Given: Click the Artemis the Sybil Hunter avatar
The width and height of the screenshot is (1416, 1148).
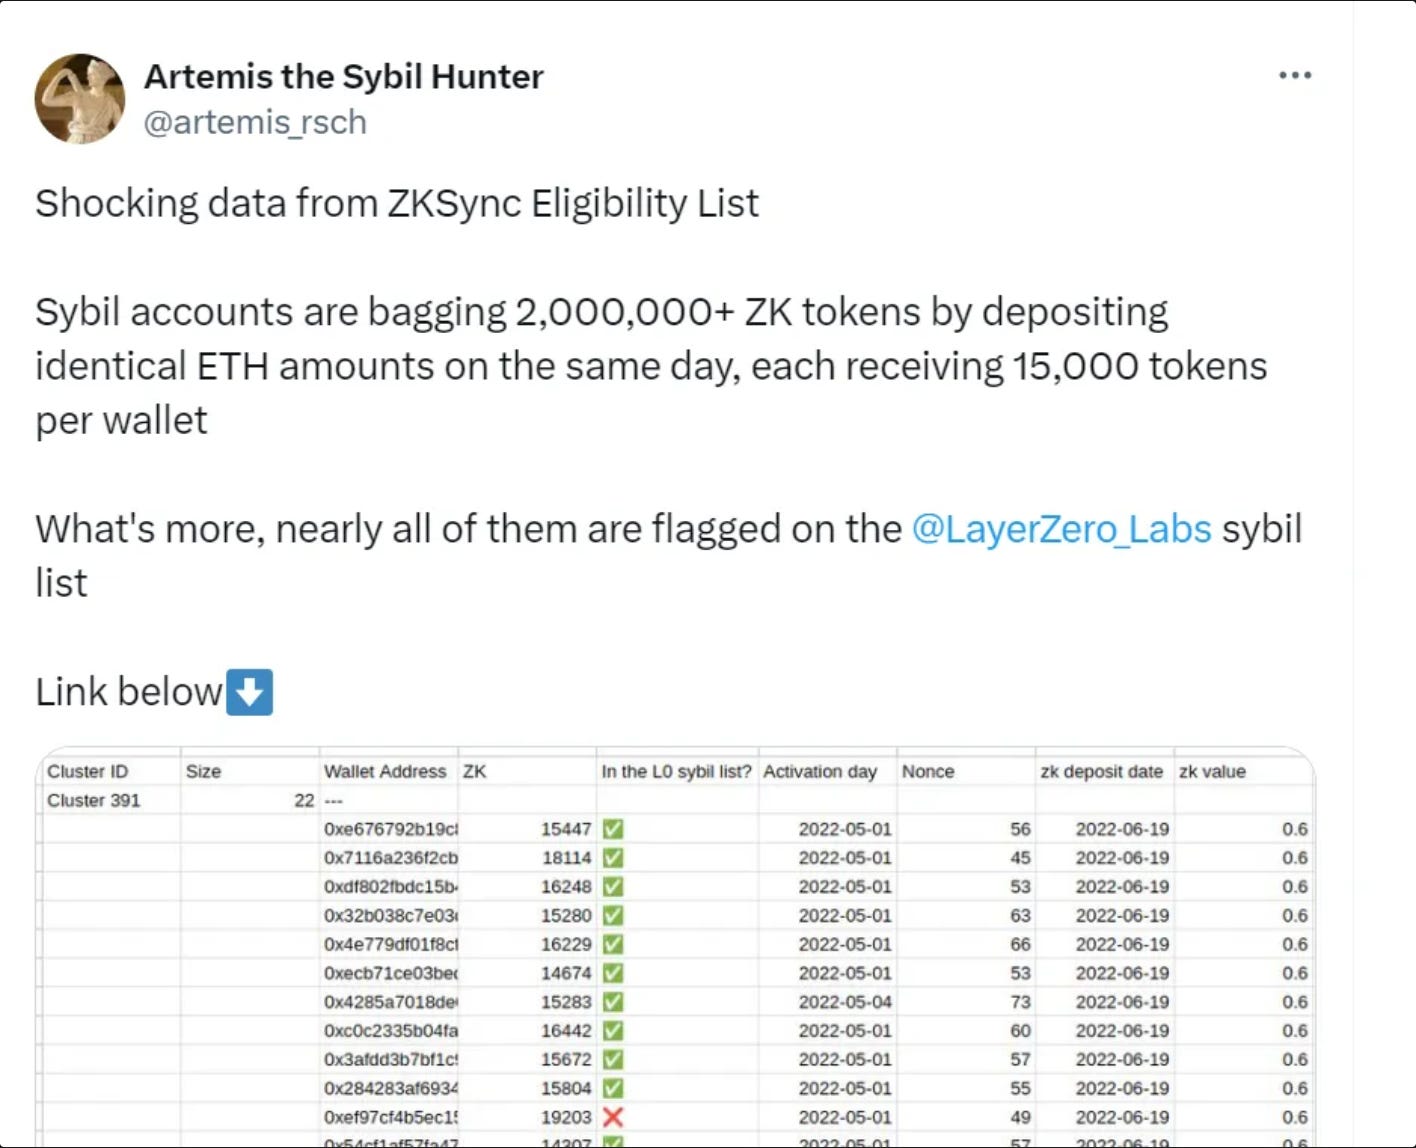Looking at the screenshot, I should point(80,99).
